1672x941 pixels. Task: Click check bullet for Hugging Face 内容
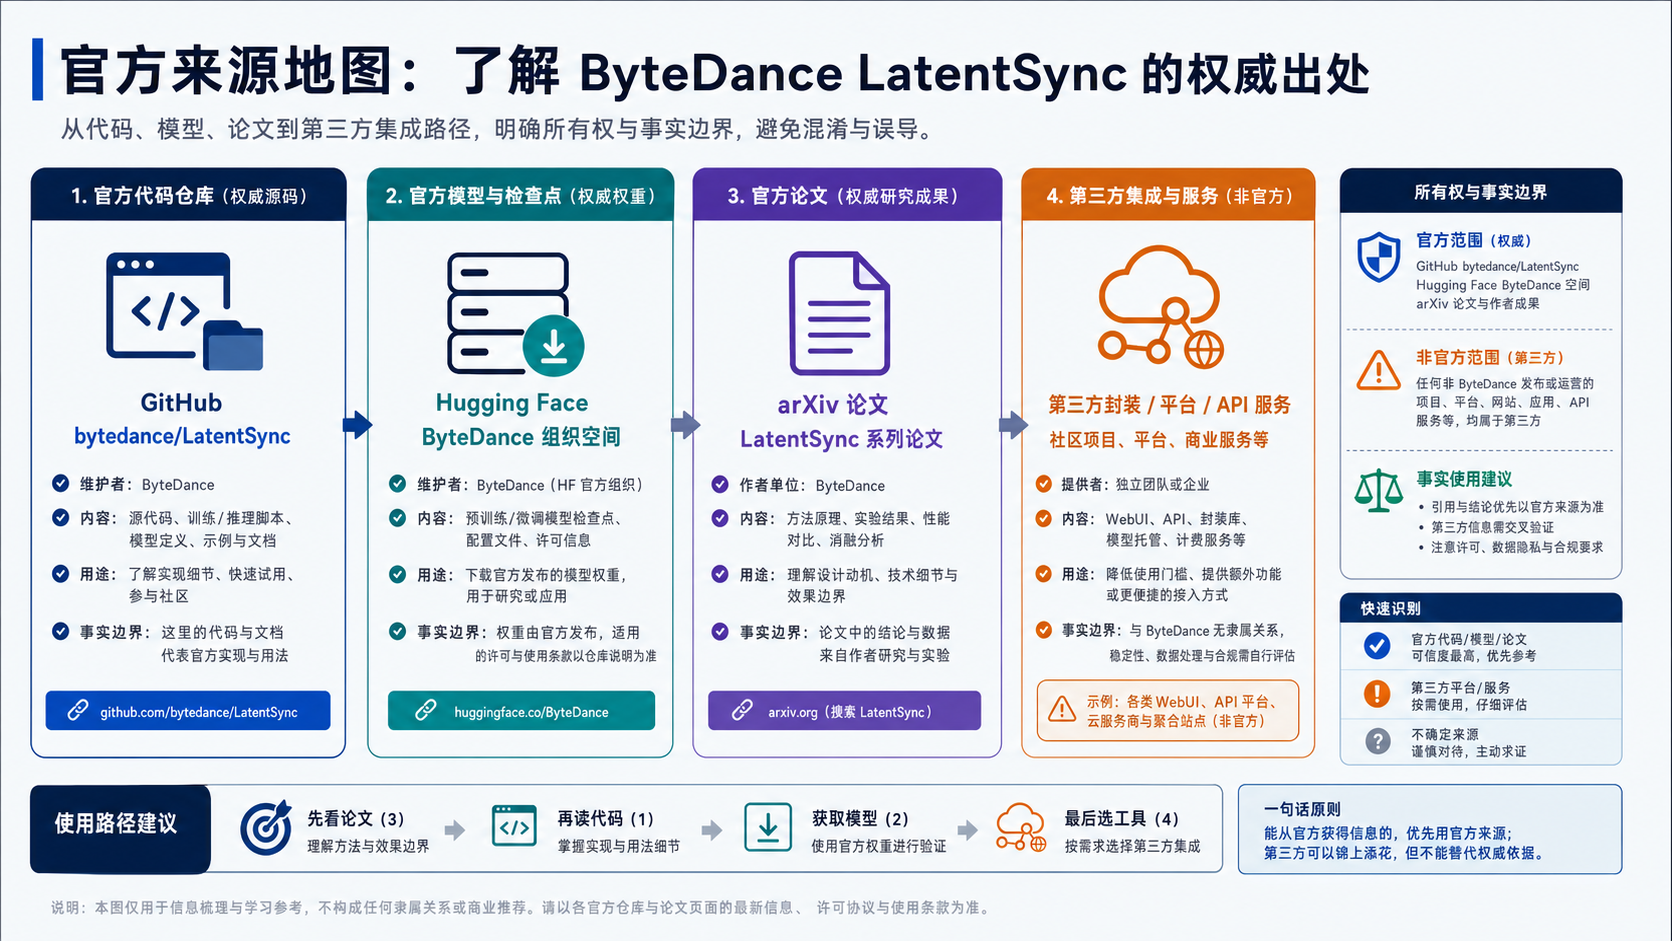(397, 517)
